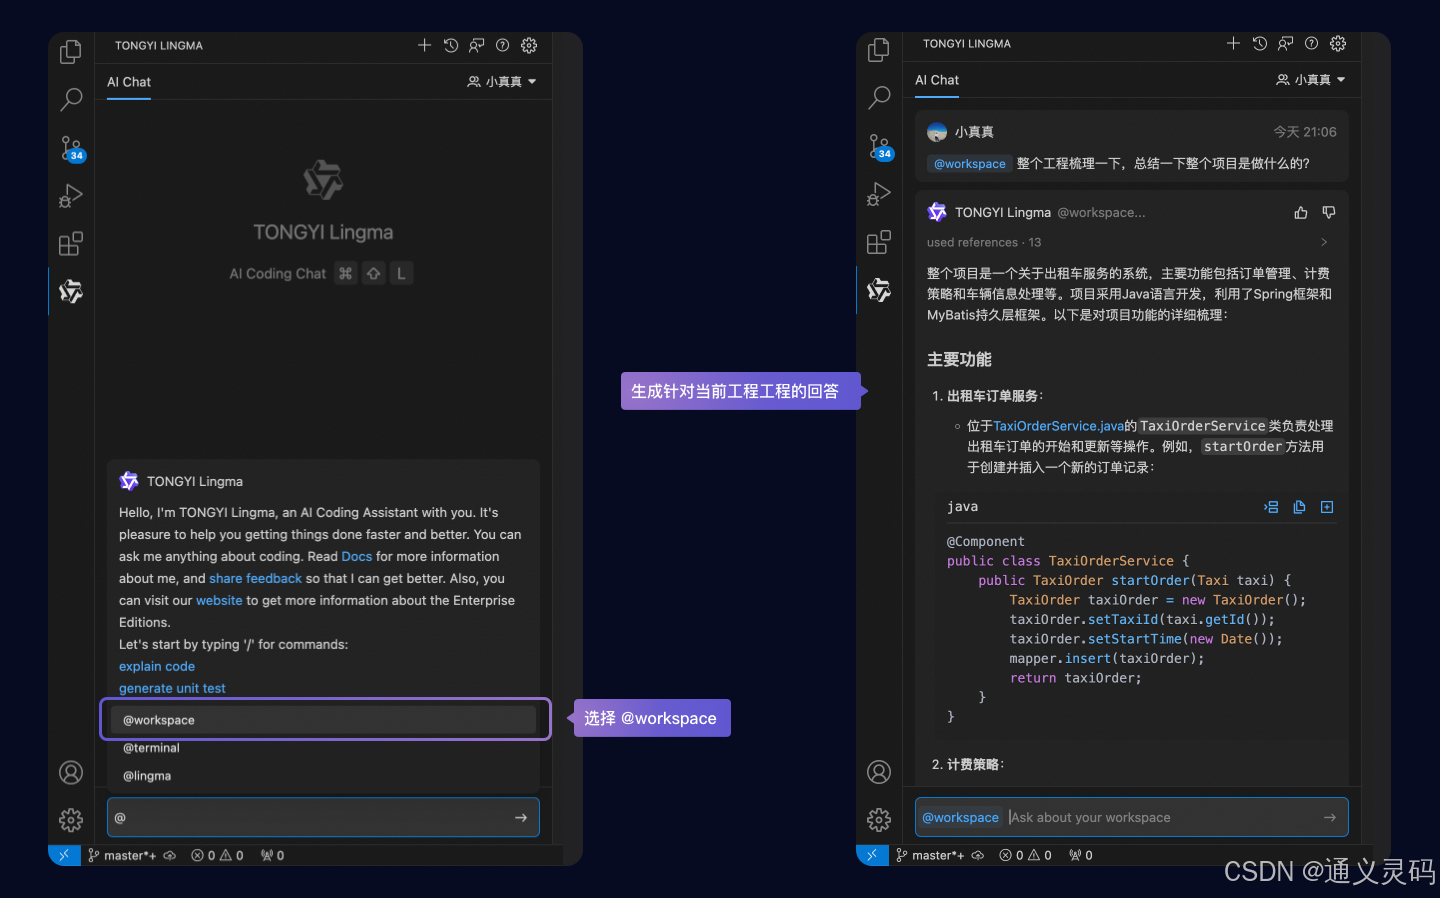Open Run and Debug in workspace answer window

pyautogui.click(x=879, y=194)
